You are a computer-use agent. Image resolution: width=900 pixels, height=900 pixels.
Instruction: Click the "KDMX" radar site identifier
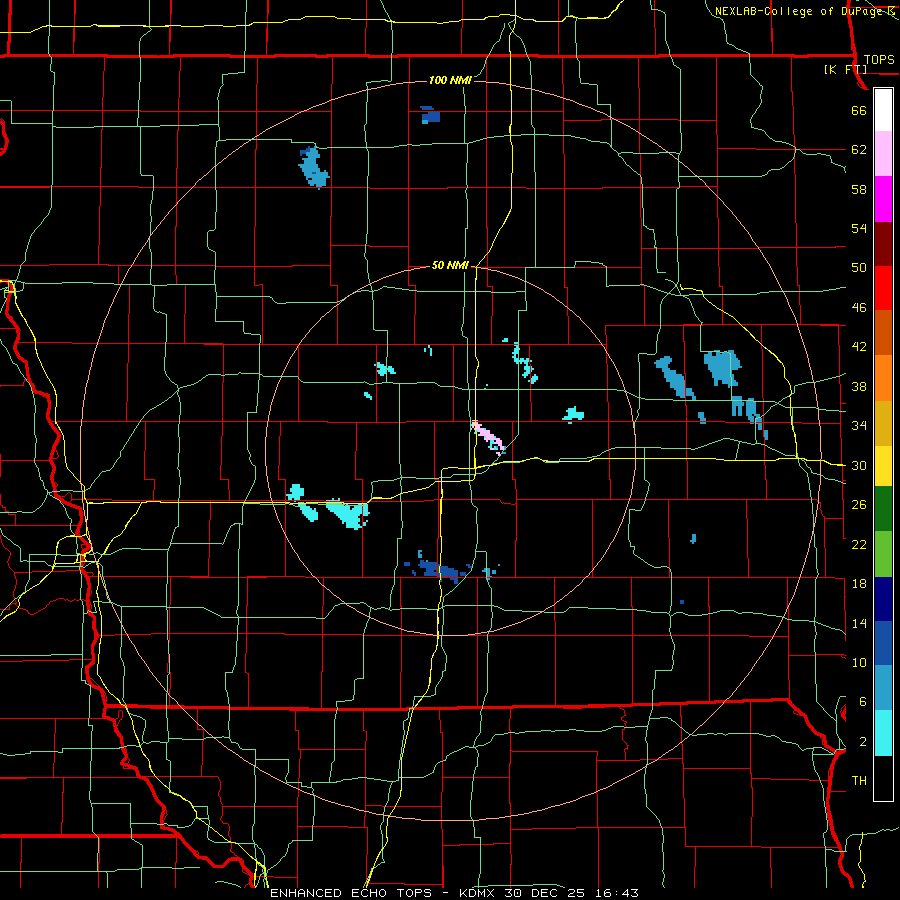(479, 893)
